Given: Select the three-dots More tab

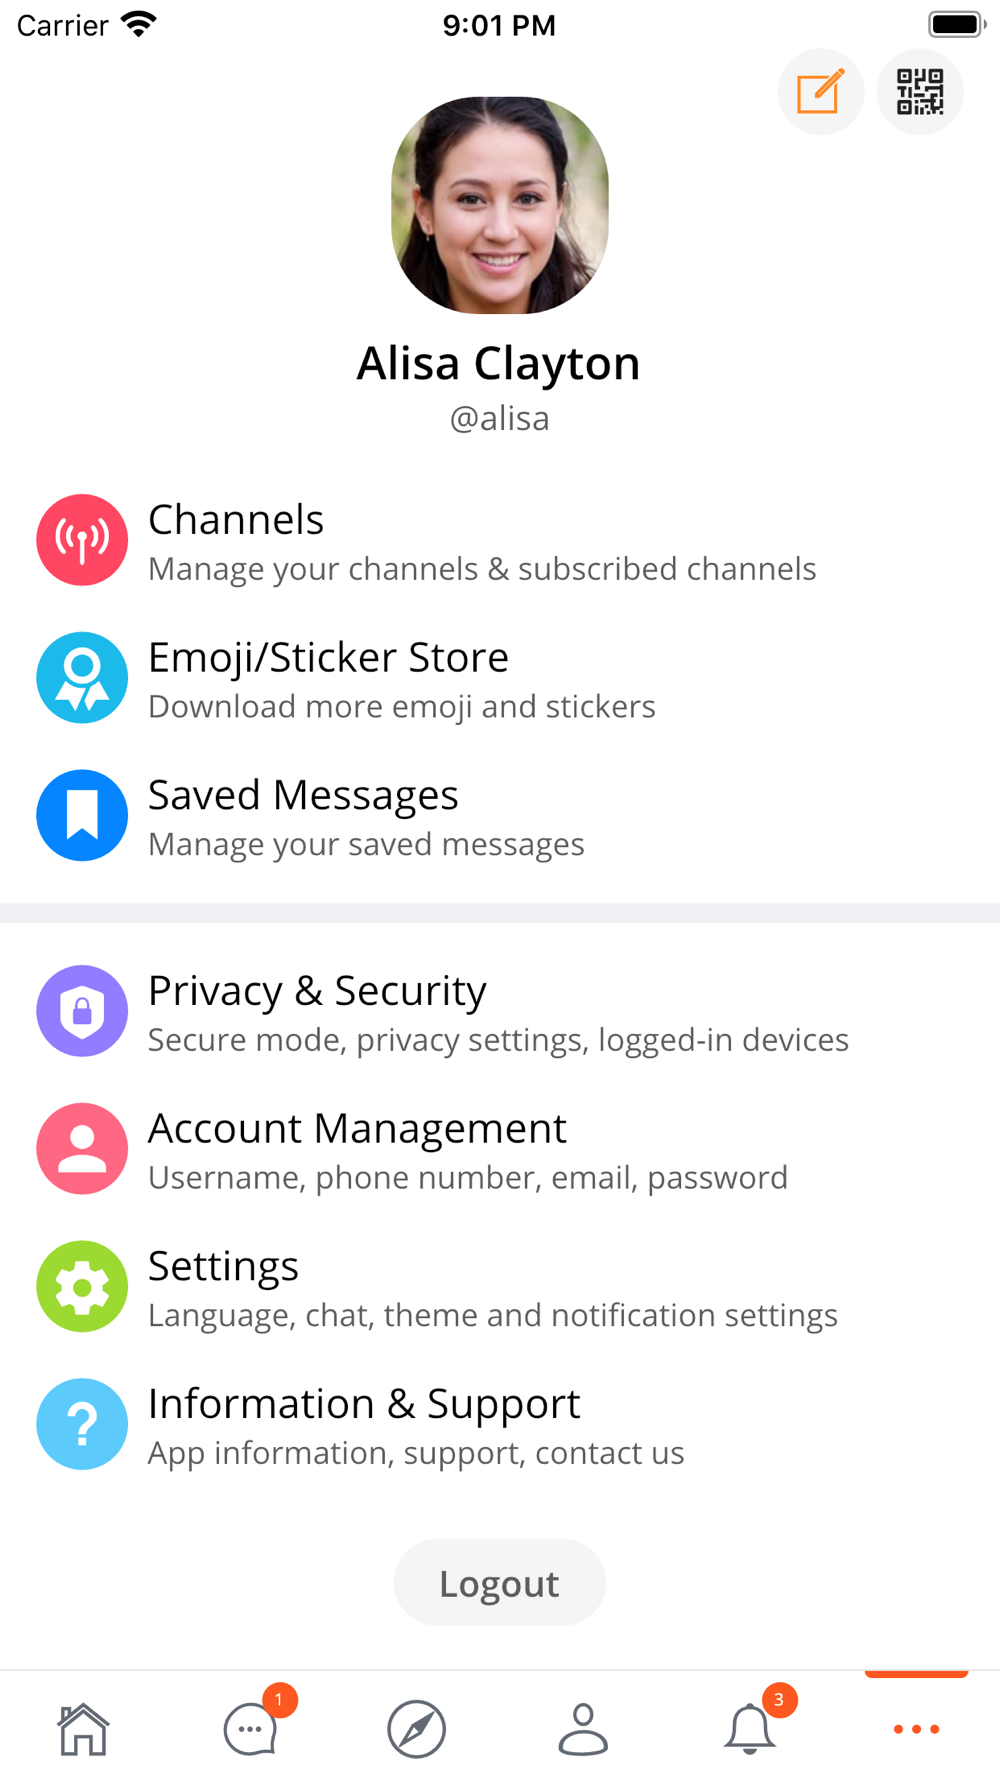Looking at the screenshot, I should coord(916,1729).
